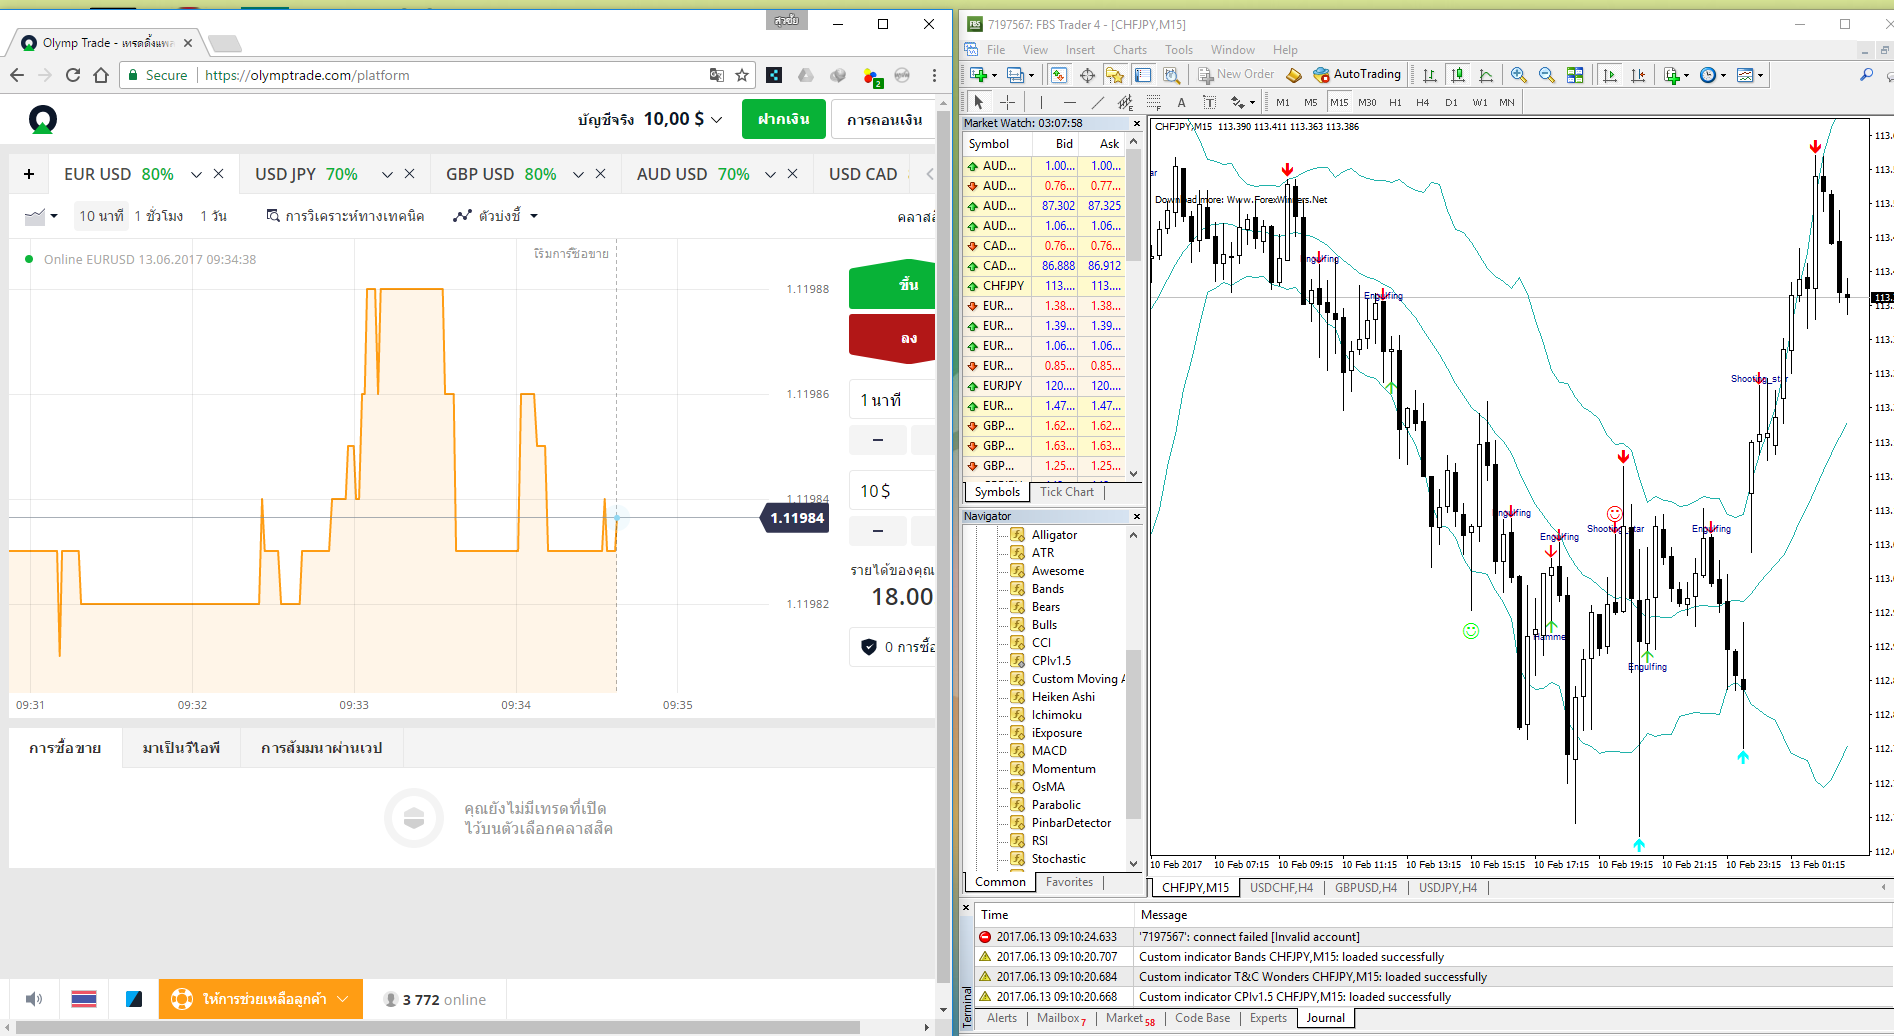Select the text label 'A' tool
This screenshot has height=1036, width=1894.
1181,102
